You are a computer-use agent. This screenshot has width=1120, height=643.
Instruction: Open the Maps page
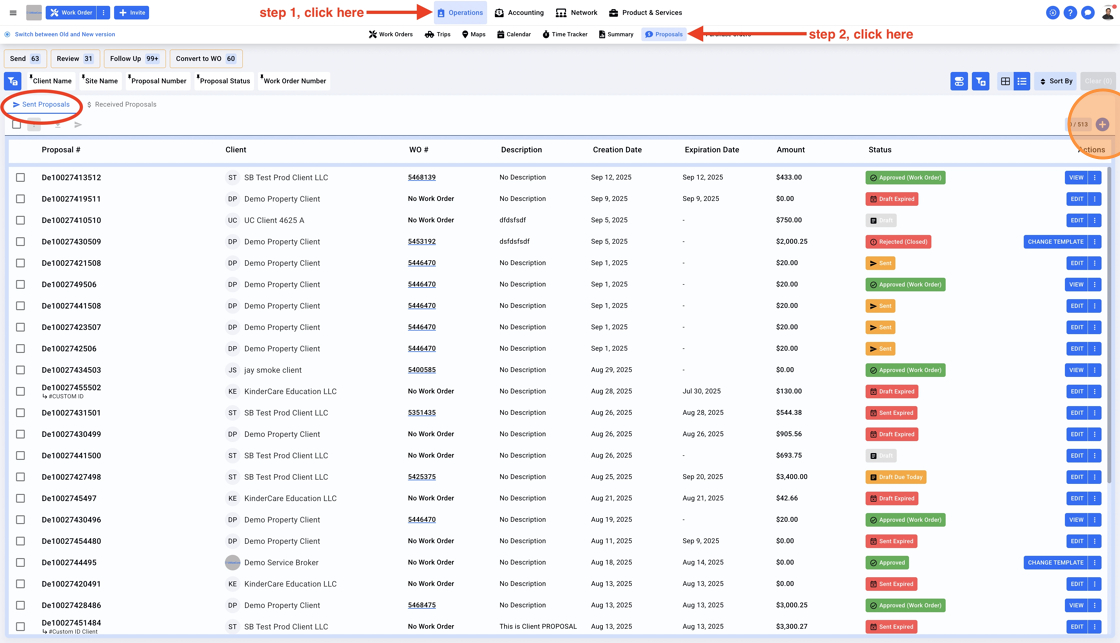(x=474, y=34)
